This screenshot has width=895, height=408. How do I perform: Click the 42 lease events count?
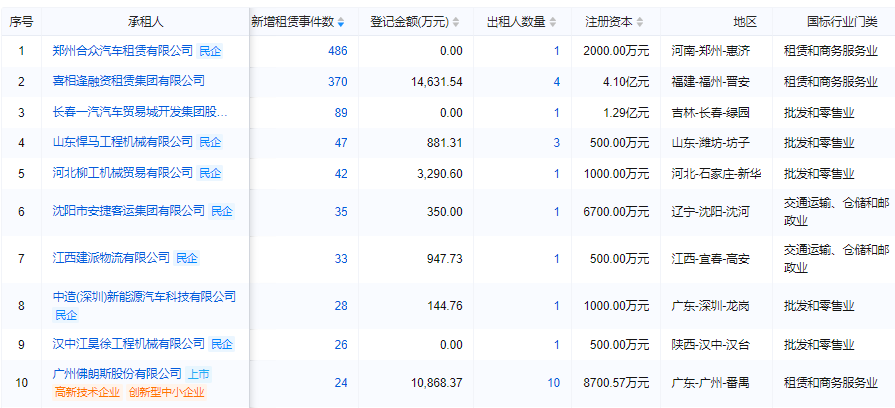[341, 174]
